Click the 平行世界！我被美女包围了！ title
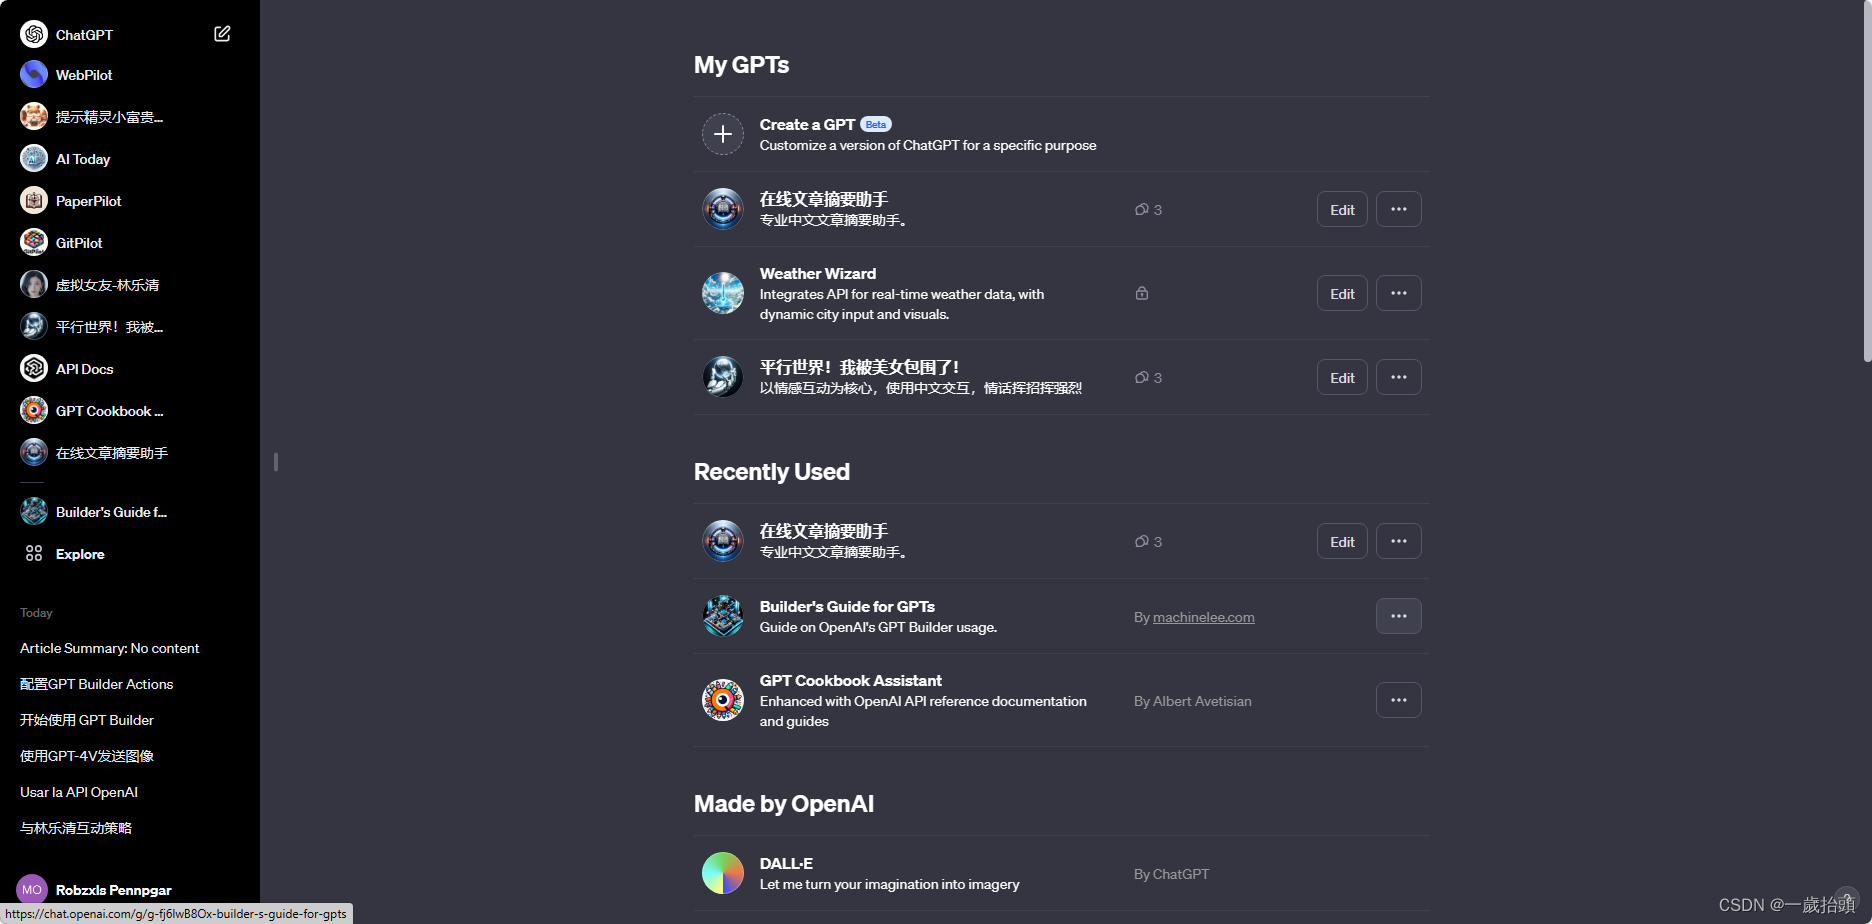 pyautogui.click(x=859, y=367)
